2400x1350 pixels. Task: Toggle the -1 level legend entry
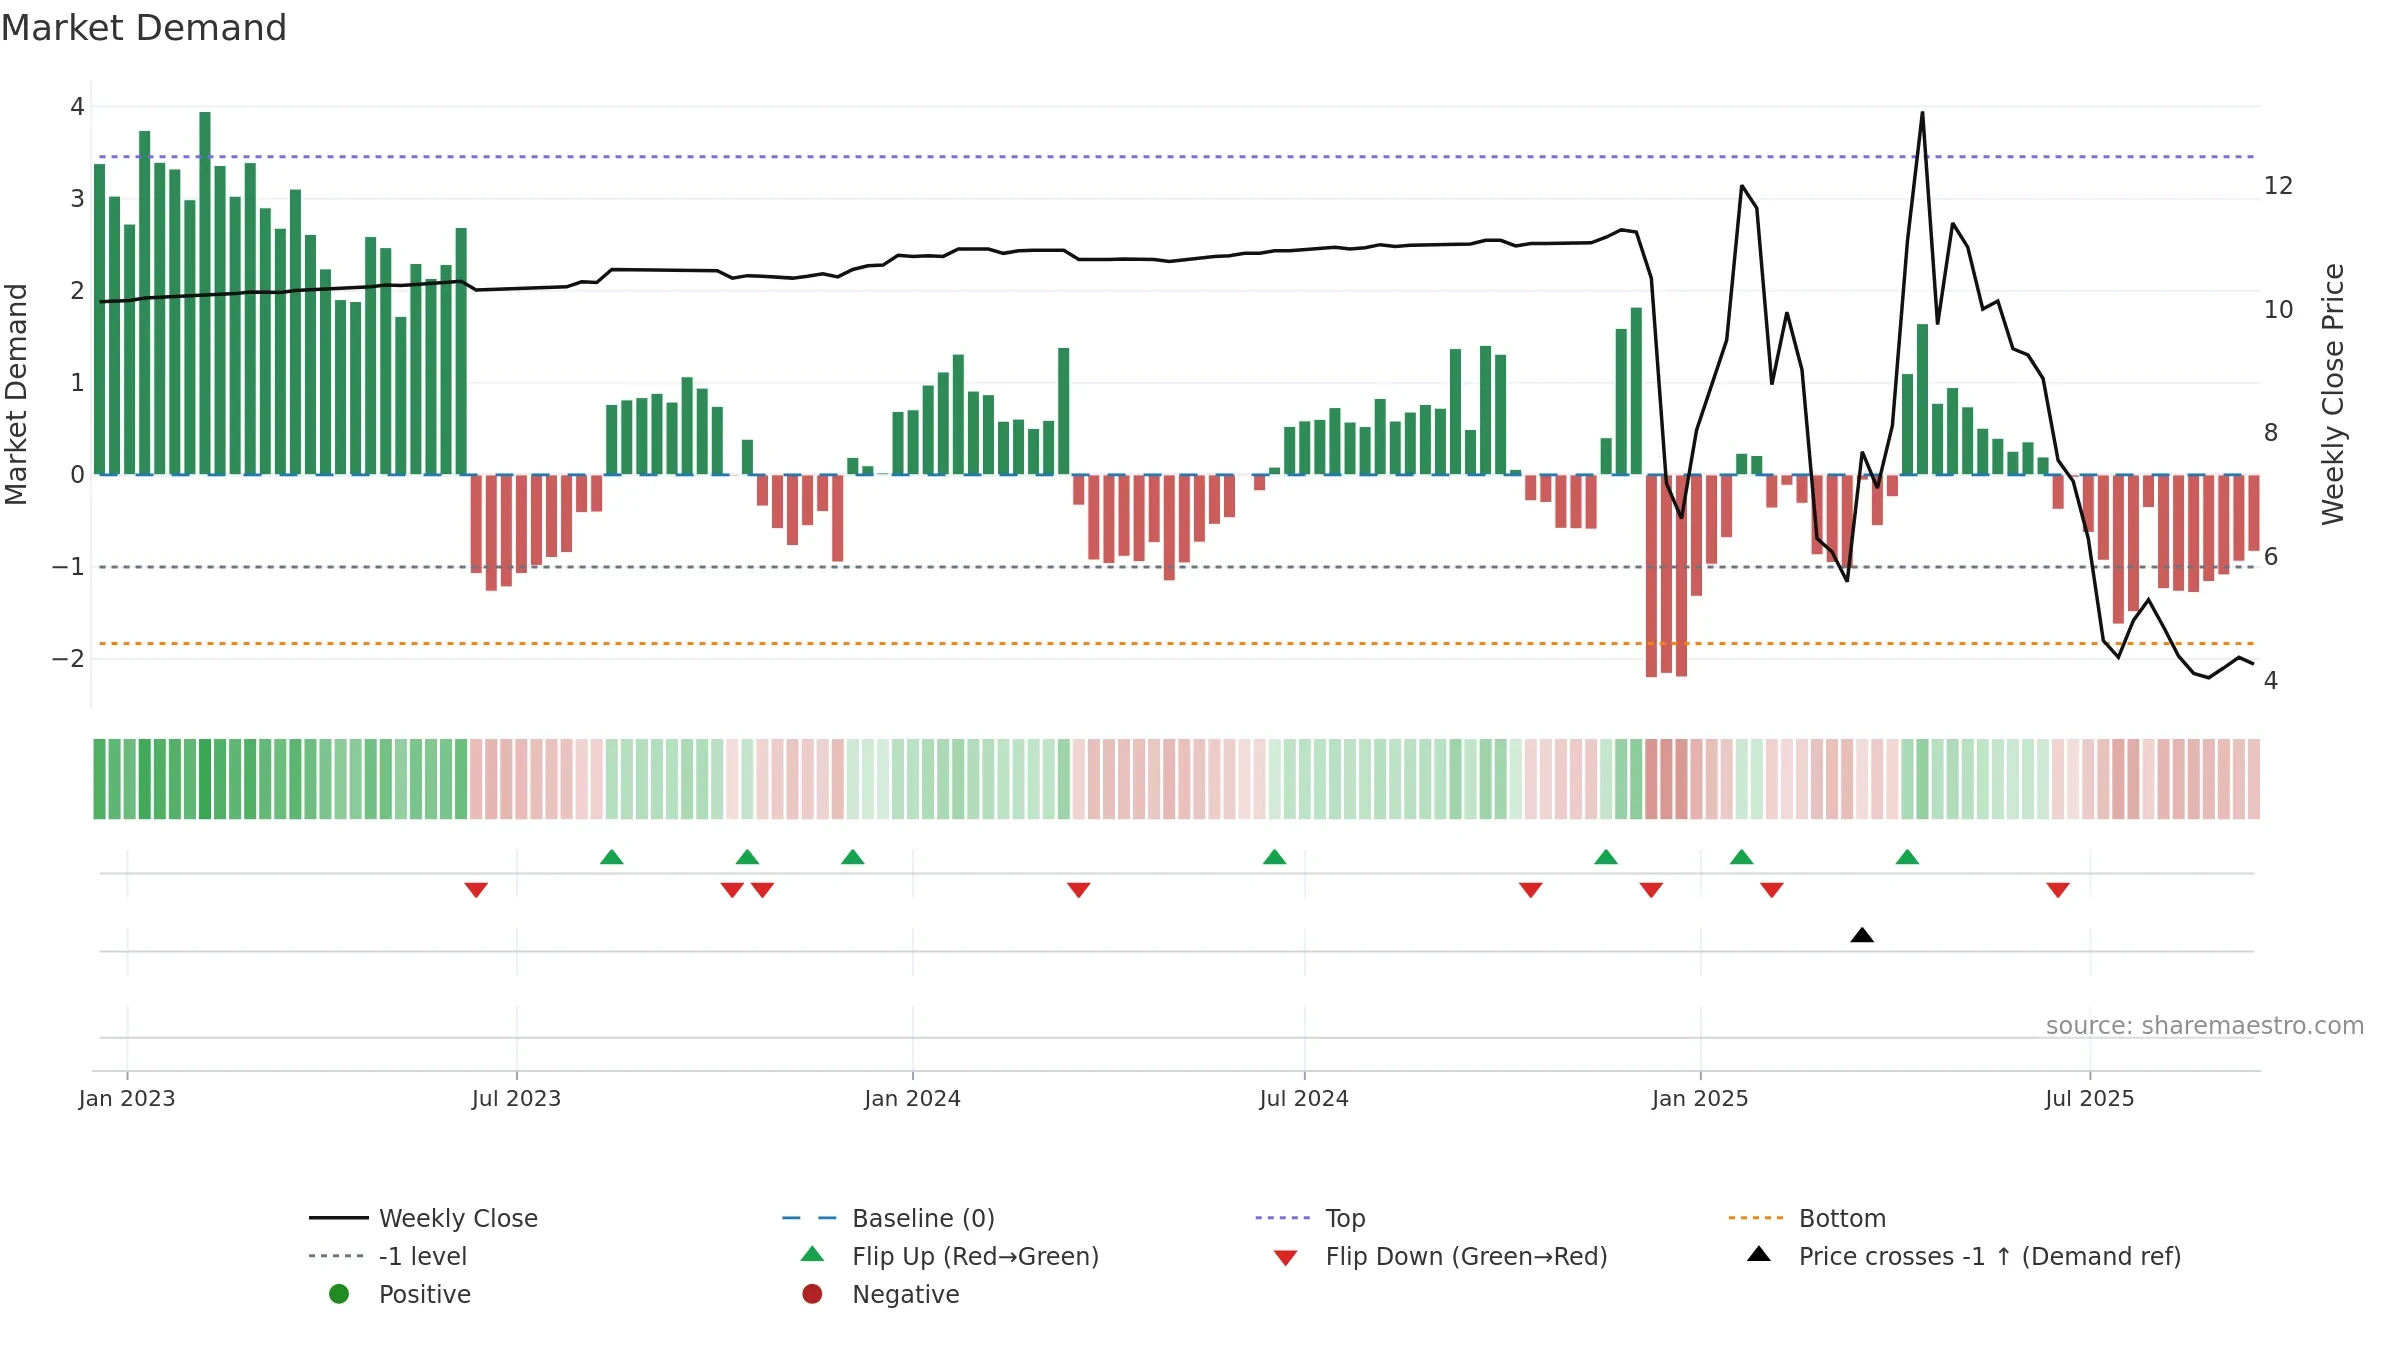pos(388,1256)
